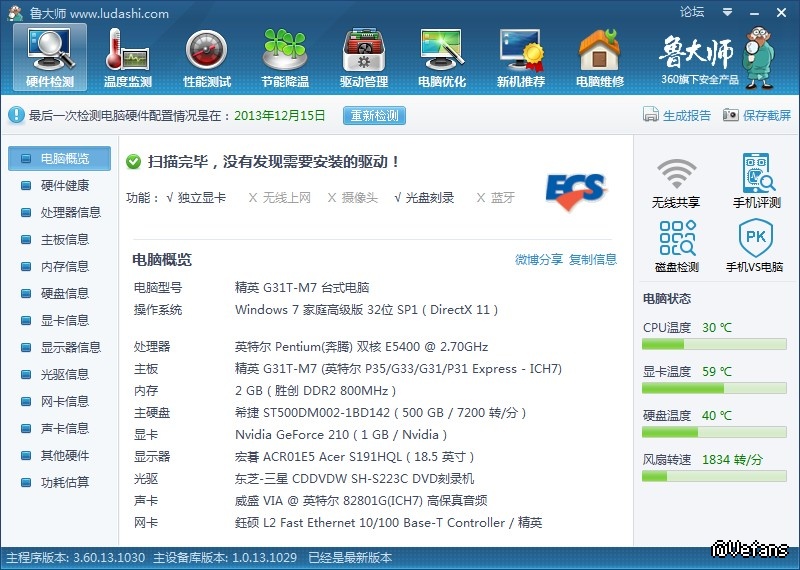Image resolution: width=800 pixels, height=570 pixels.
Task: Click the detection date 2013年12月15日
Action: tap(280, 115)
